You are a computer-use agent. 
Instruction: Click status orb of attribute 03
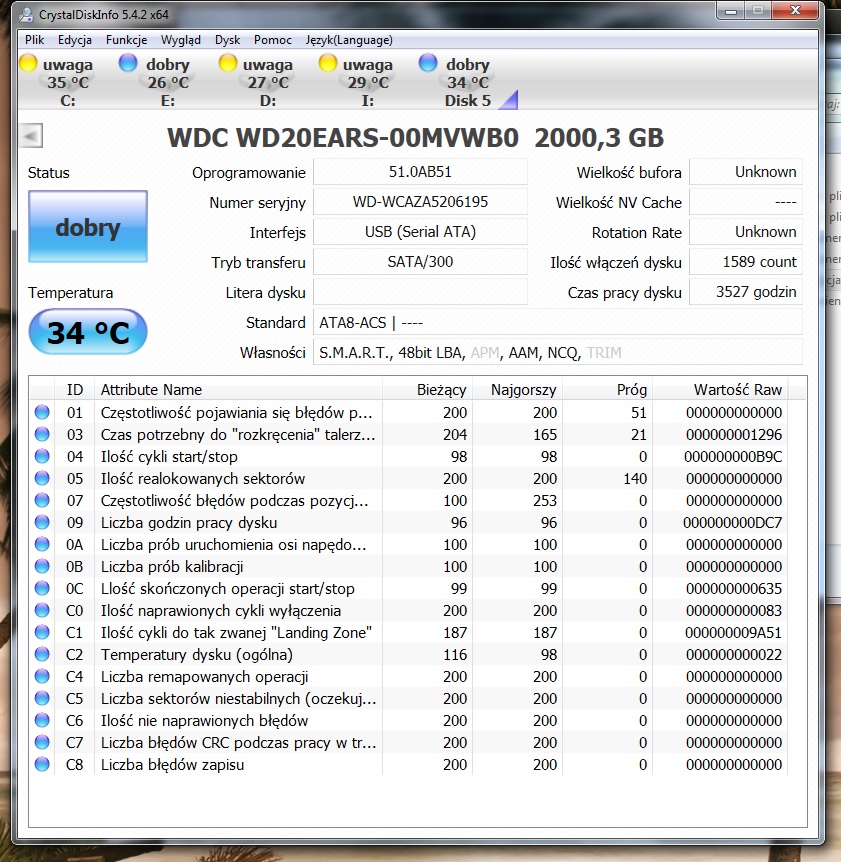[x=42, y=434]
